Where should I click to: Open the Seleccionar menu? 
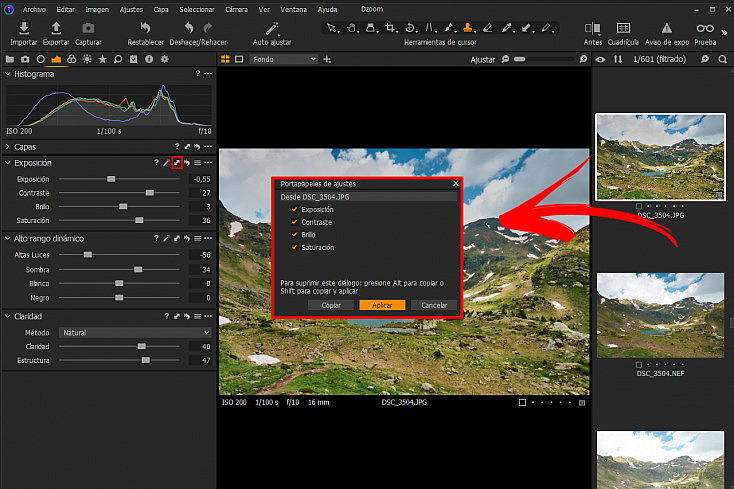click(197, 9)
